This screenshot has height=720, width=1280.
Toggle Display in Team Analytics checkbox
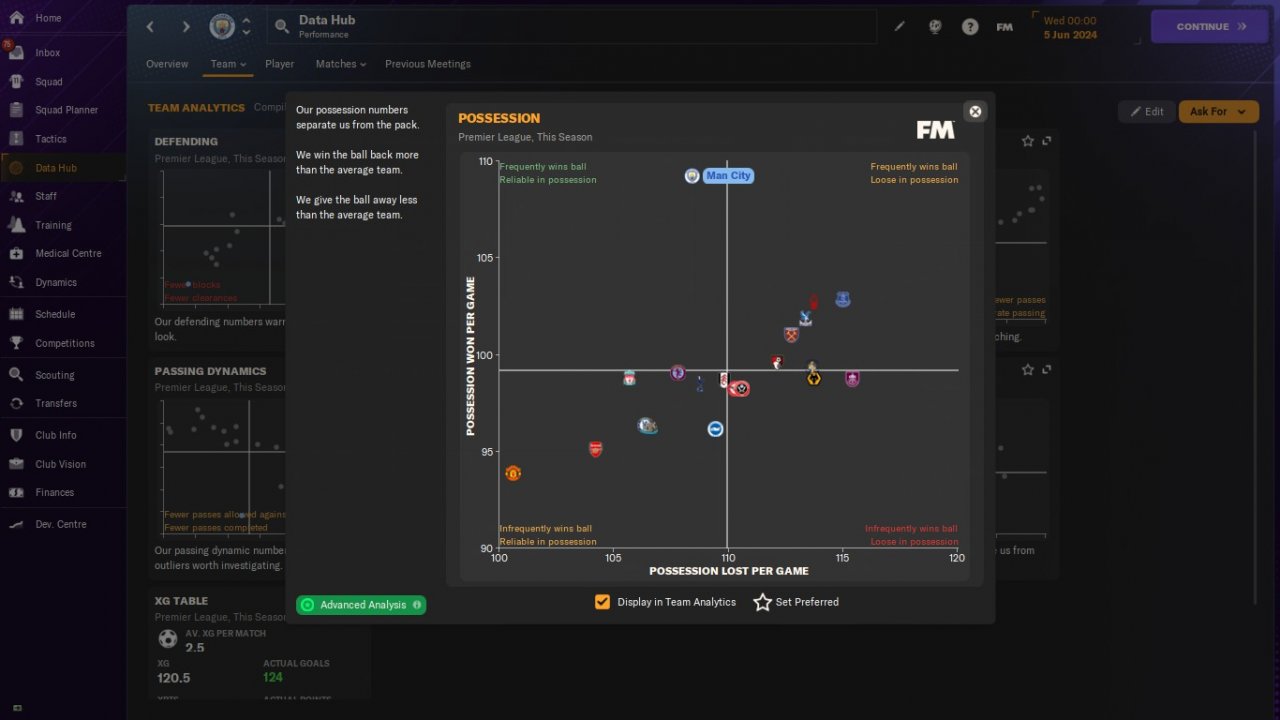pos(602,602)
